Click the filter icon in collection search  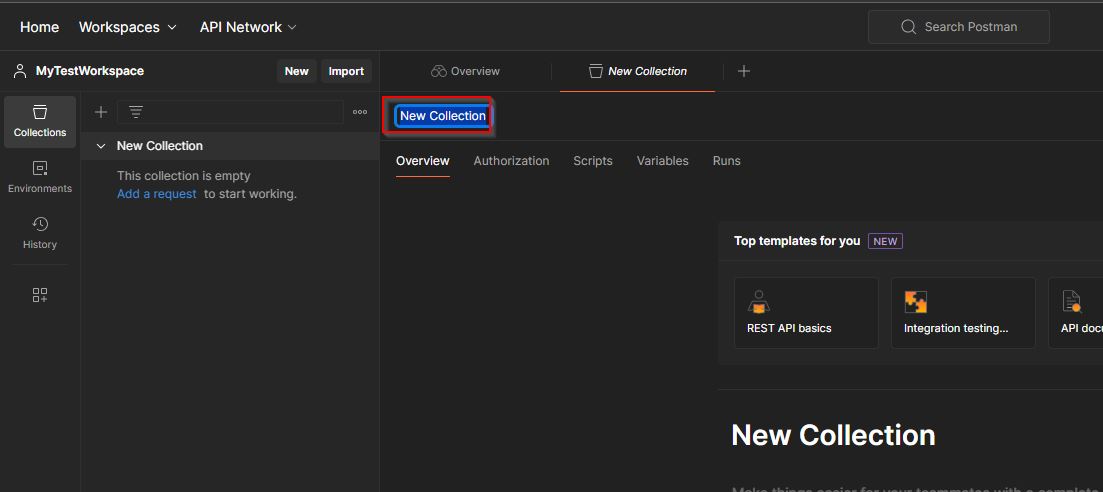coord(136,112)
